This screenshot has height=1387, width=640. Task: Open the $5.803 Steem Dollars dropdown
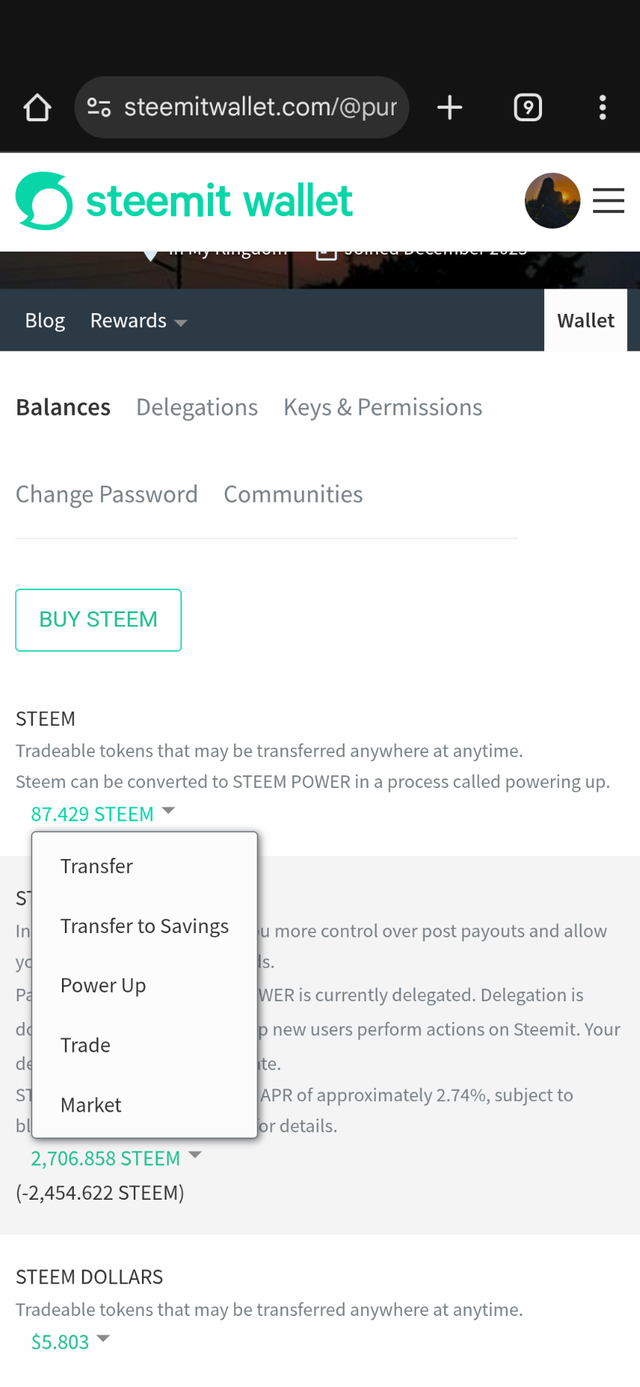coord(70,1342)
